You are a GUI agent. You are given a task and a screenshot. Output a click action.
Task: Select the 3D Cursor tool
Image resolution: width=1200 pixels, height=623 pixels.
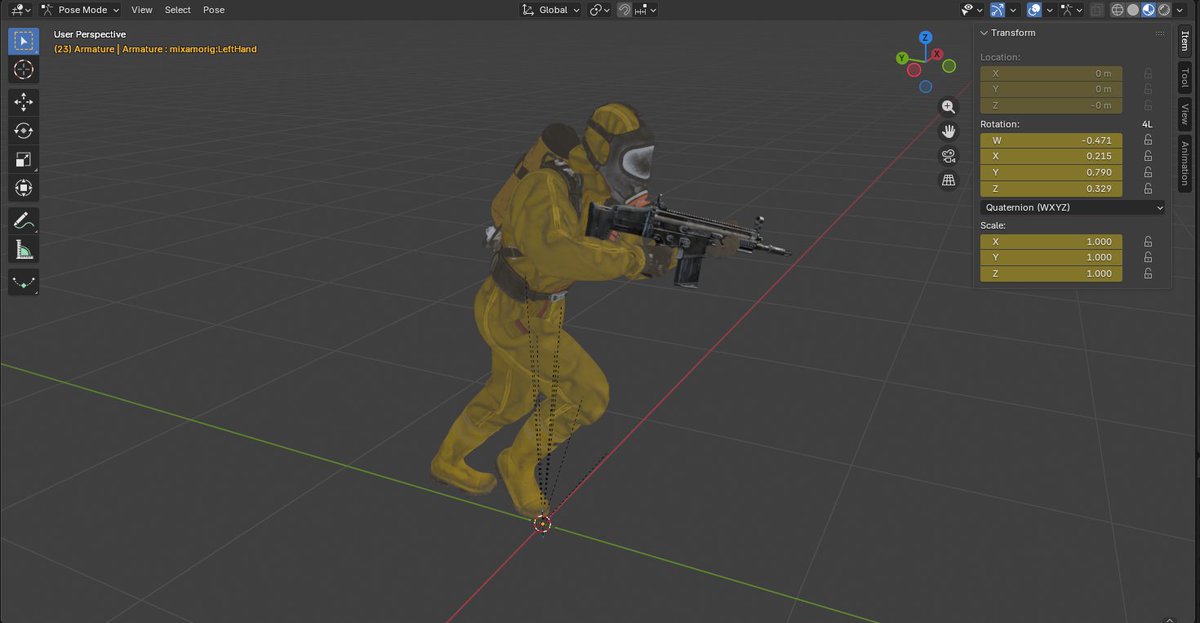(x=24, y=70)
